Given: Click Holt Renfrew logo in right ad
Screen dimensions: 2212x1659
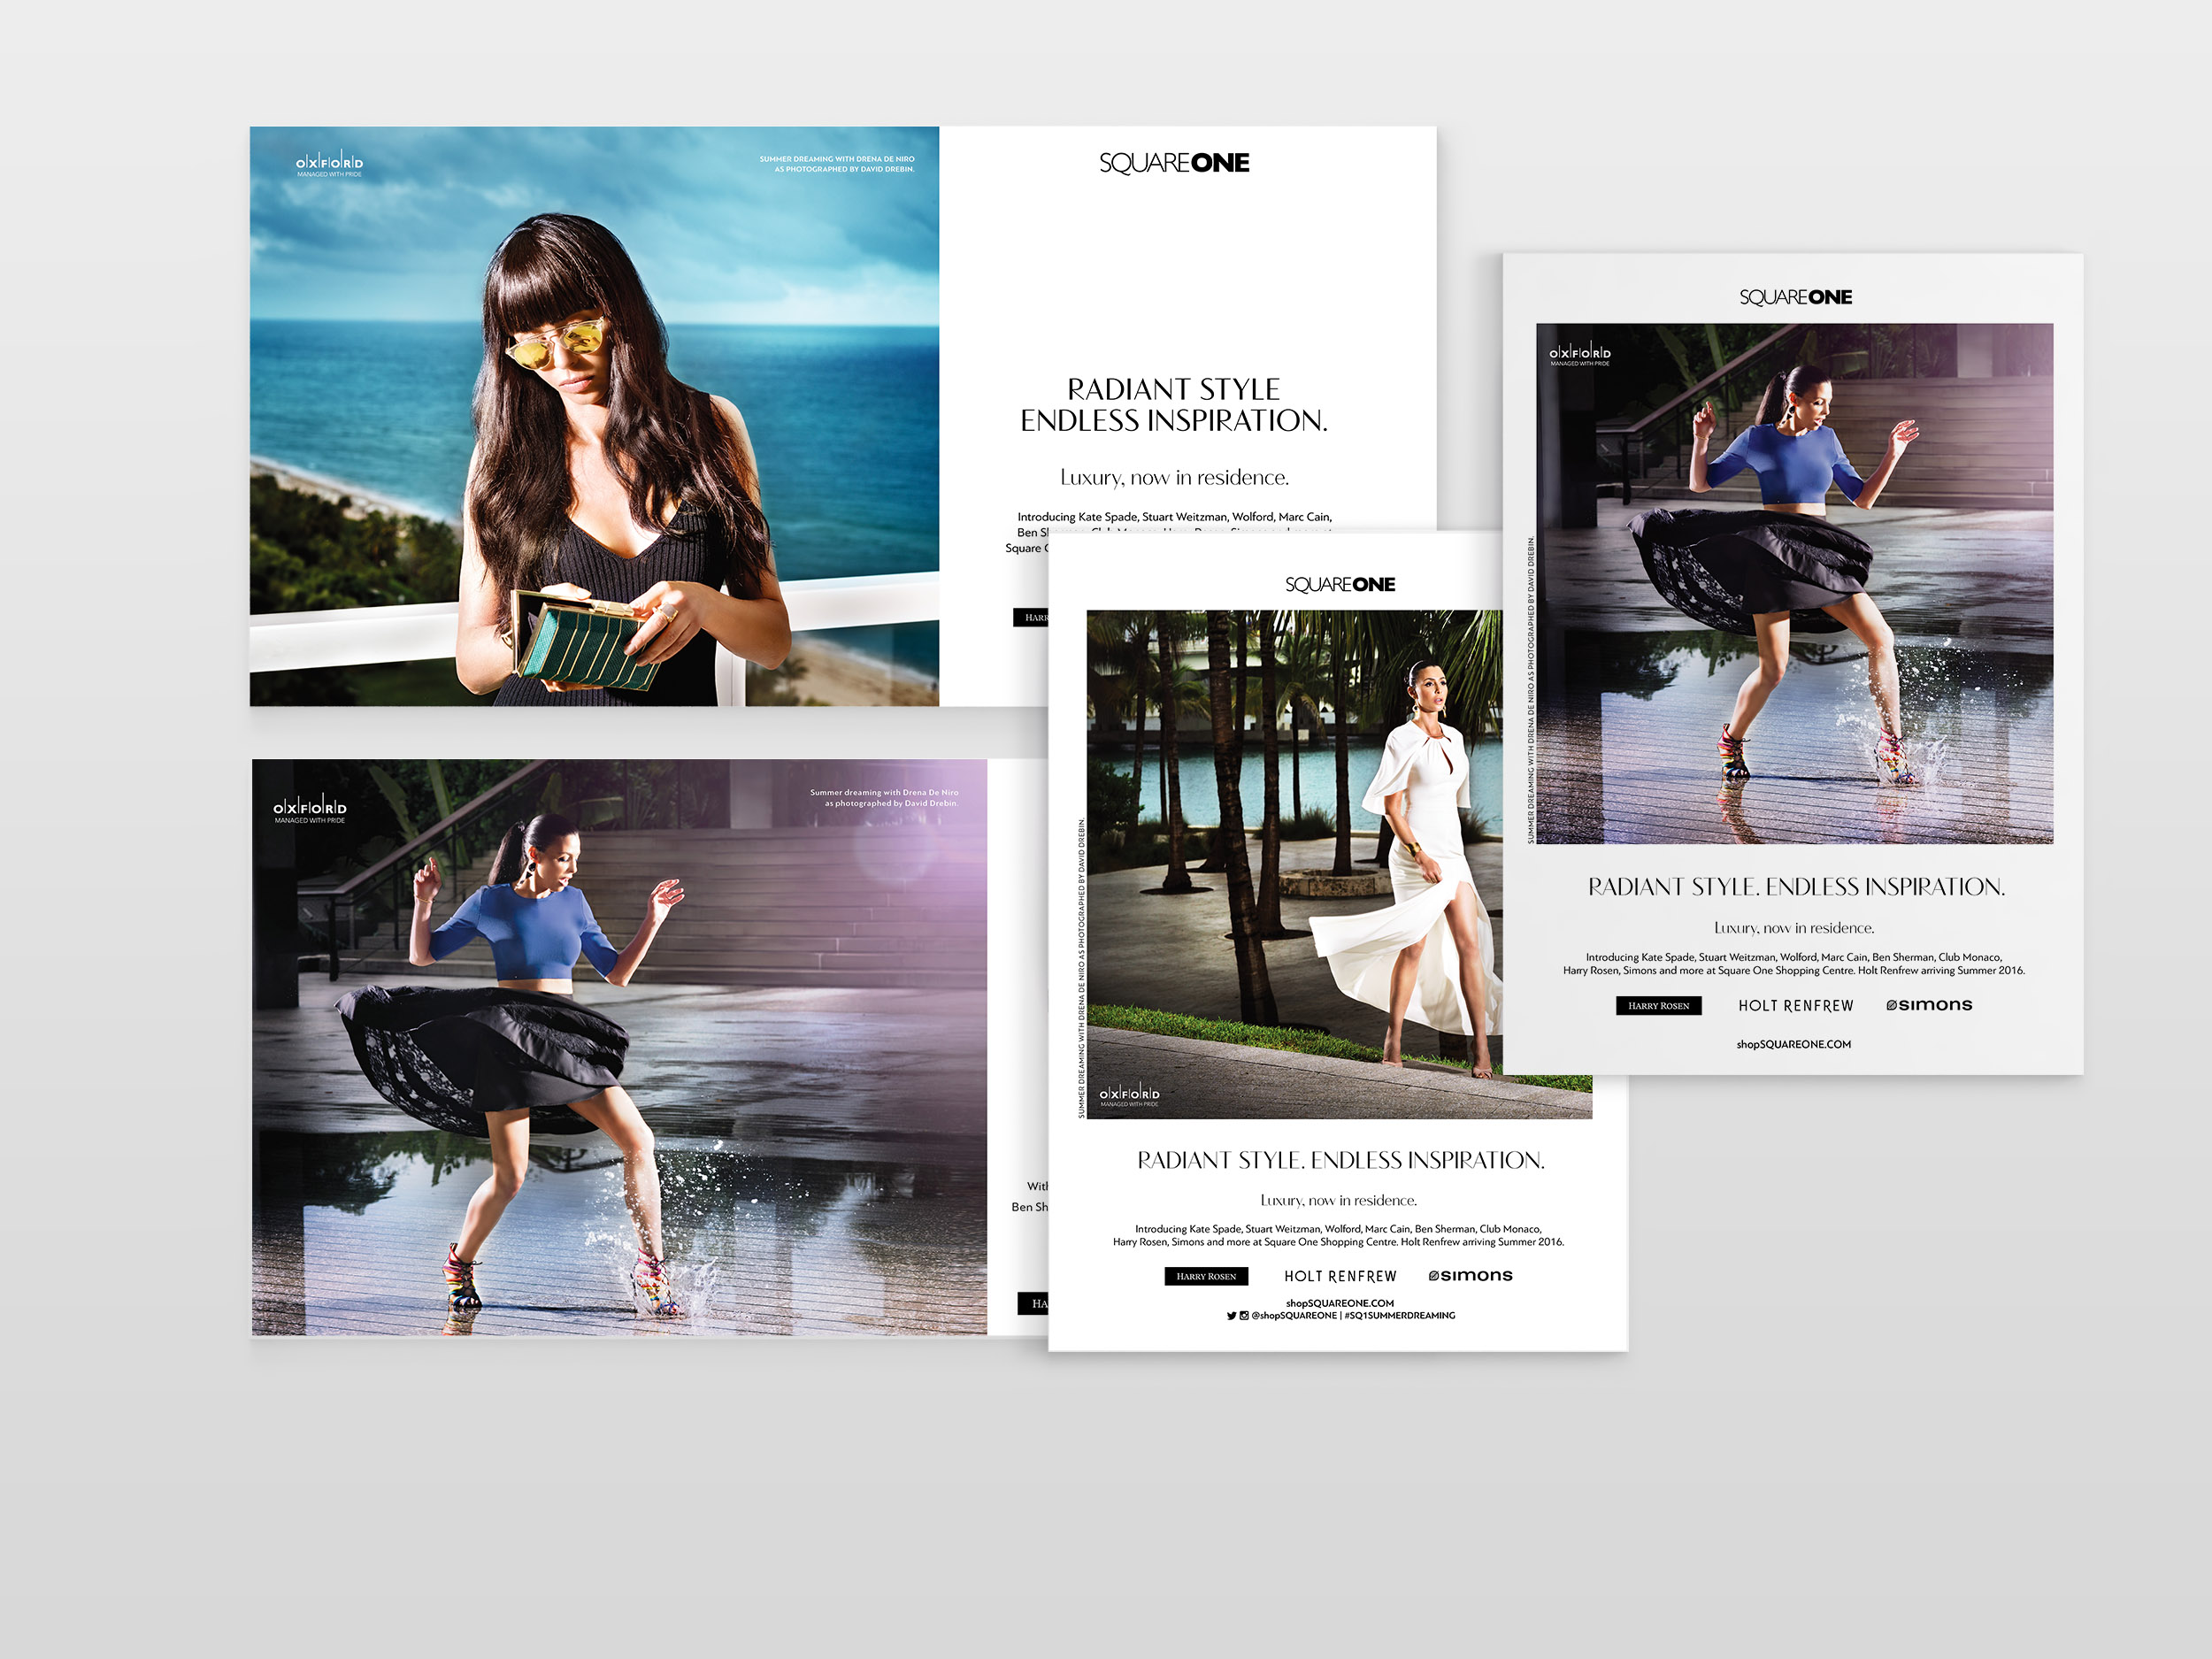Looking at the screenshot, I should pos(1795,1006).
